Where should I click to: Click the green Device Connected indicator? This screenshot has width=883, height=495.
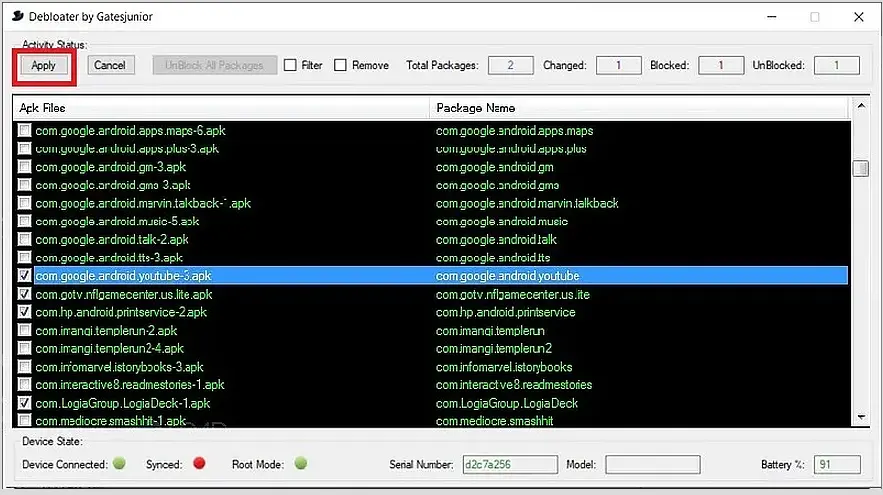coord(119,463)
